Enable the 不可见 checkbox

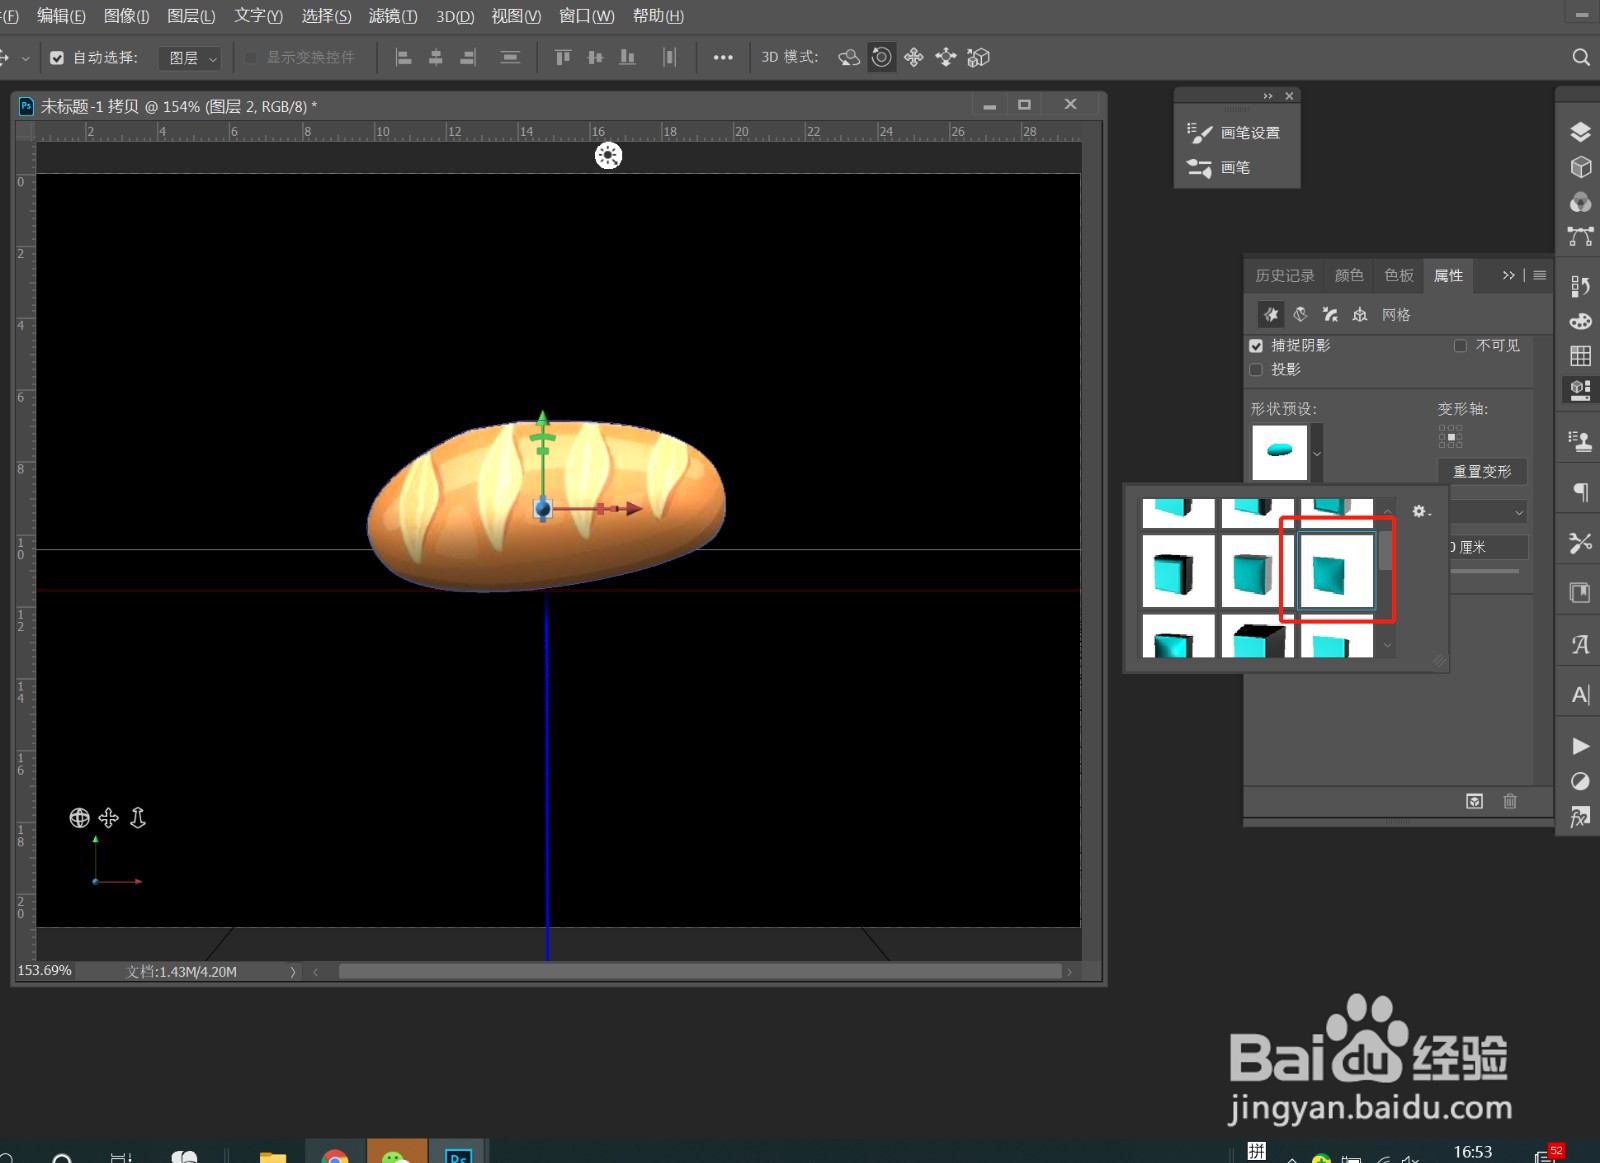coord(1460,346)
